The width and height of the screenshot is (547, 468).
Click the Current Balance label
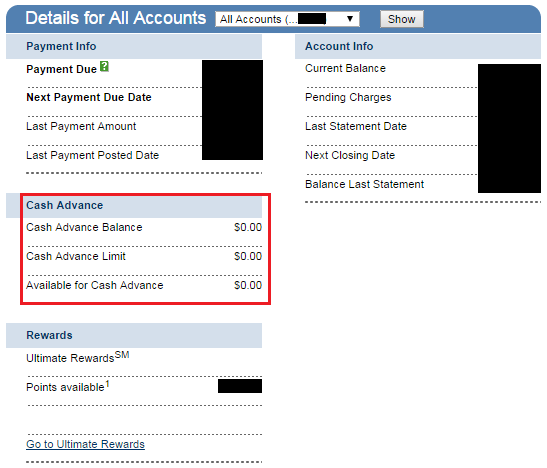[345, 68]
